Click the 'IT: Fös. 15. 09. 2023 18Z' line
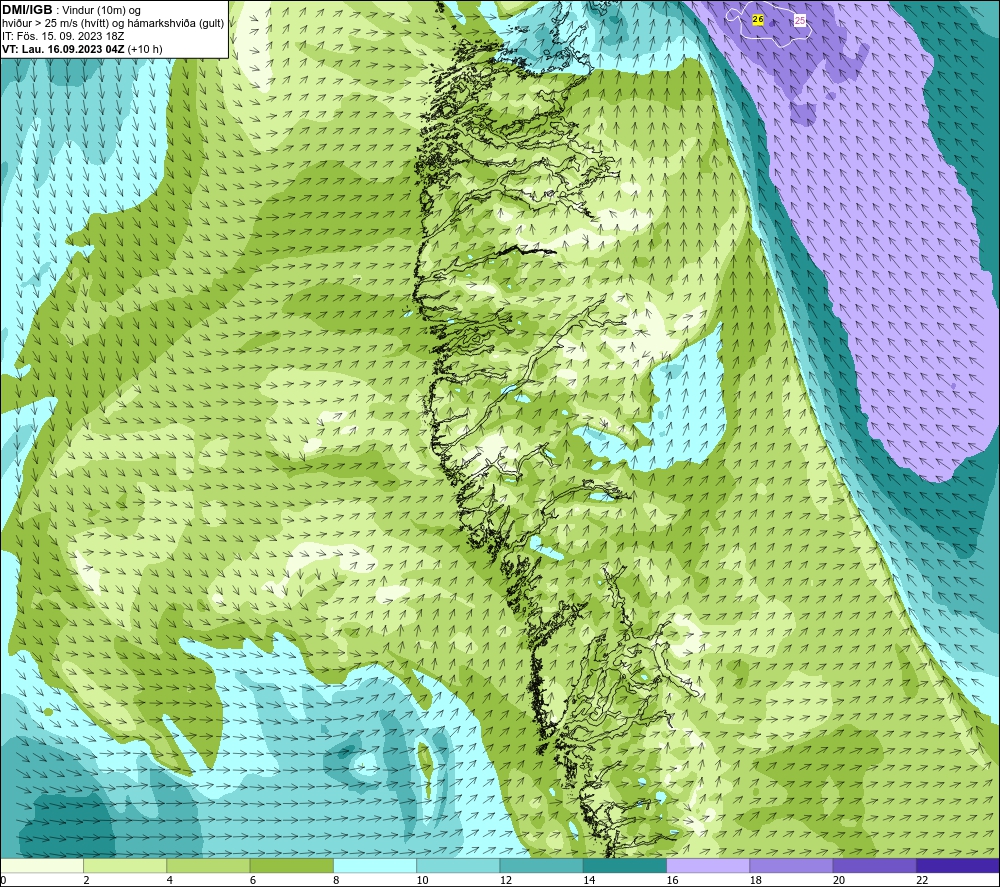The image size is (1000, 887). (63, 36)
